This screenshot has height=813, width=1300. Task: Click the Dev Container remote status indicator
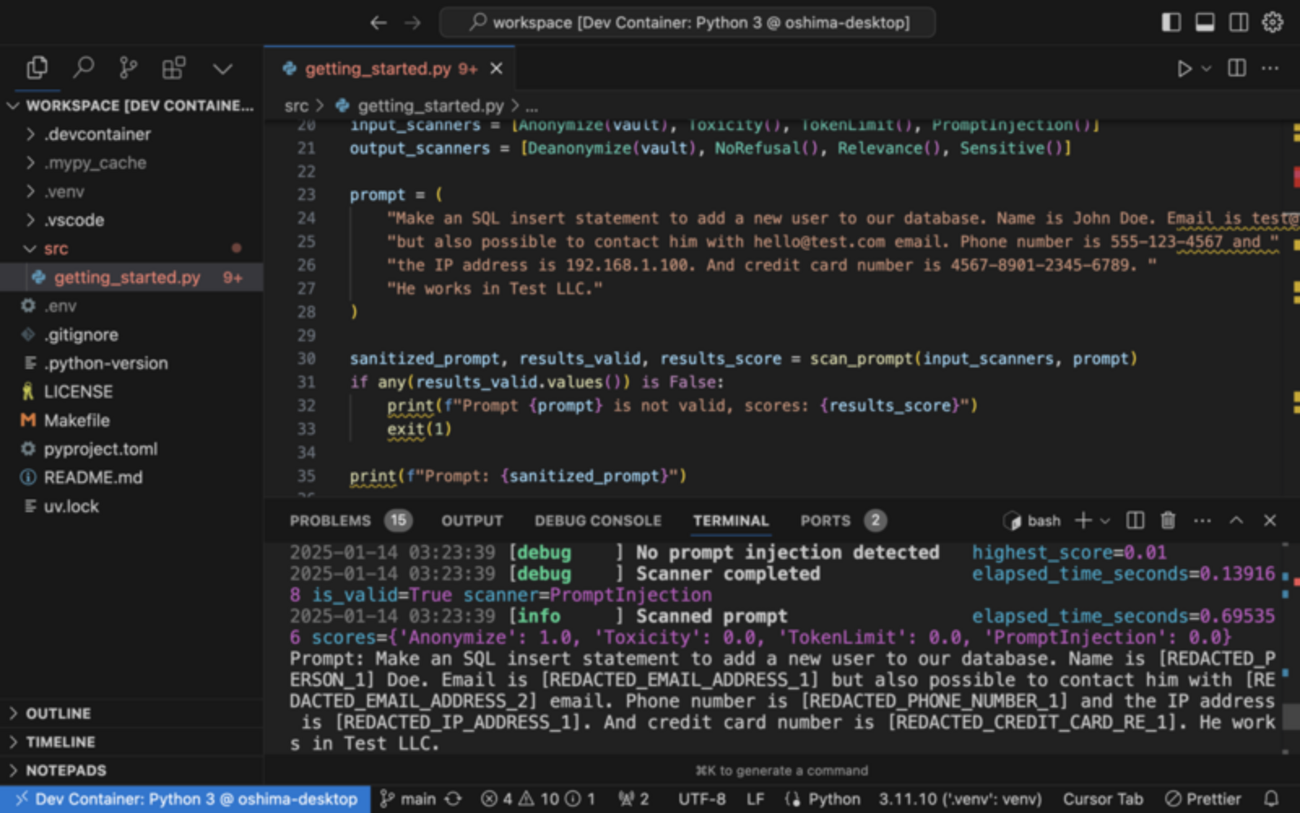tap(185, 799)
